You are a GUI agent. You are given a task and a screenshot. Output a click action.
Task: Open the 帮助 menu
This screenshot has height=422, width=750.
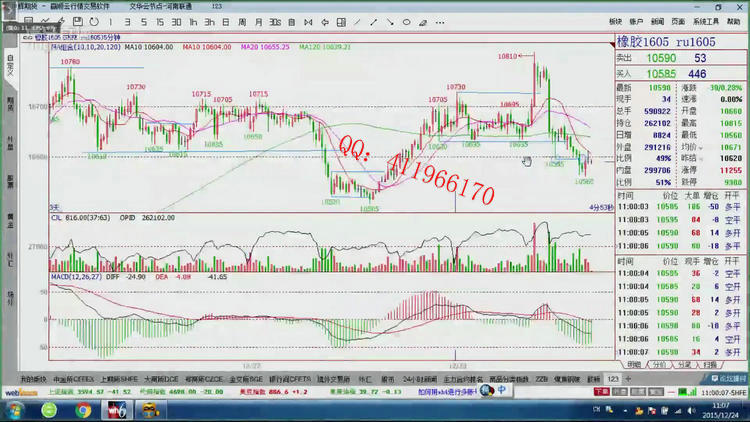click(x=733, y=22)
